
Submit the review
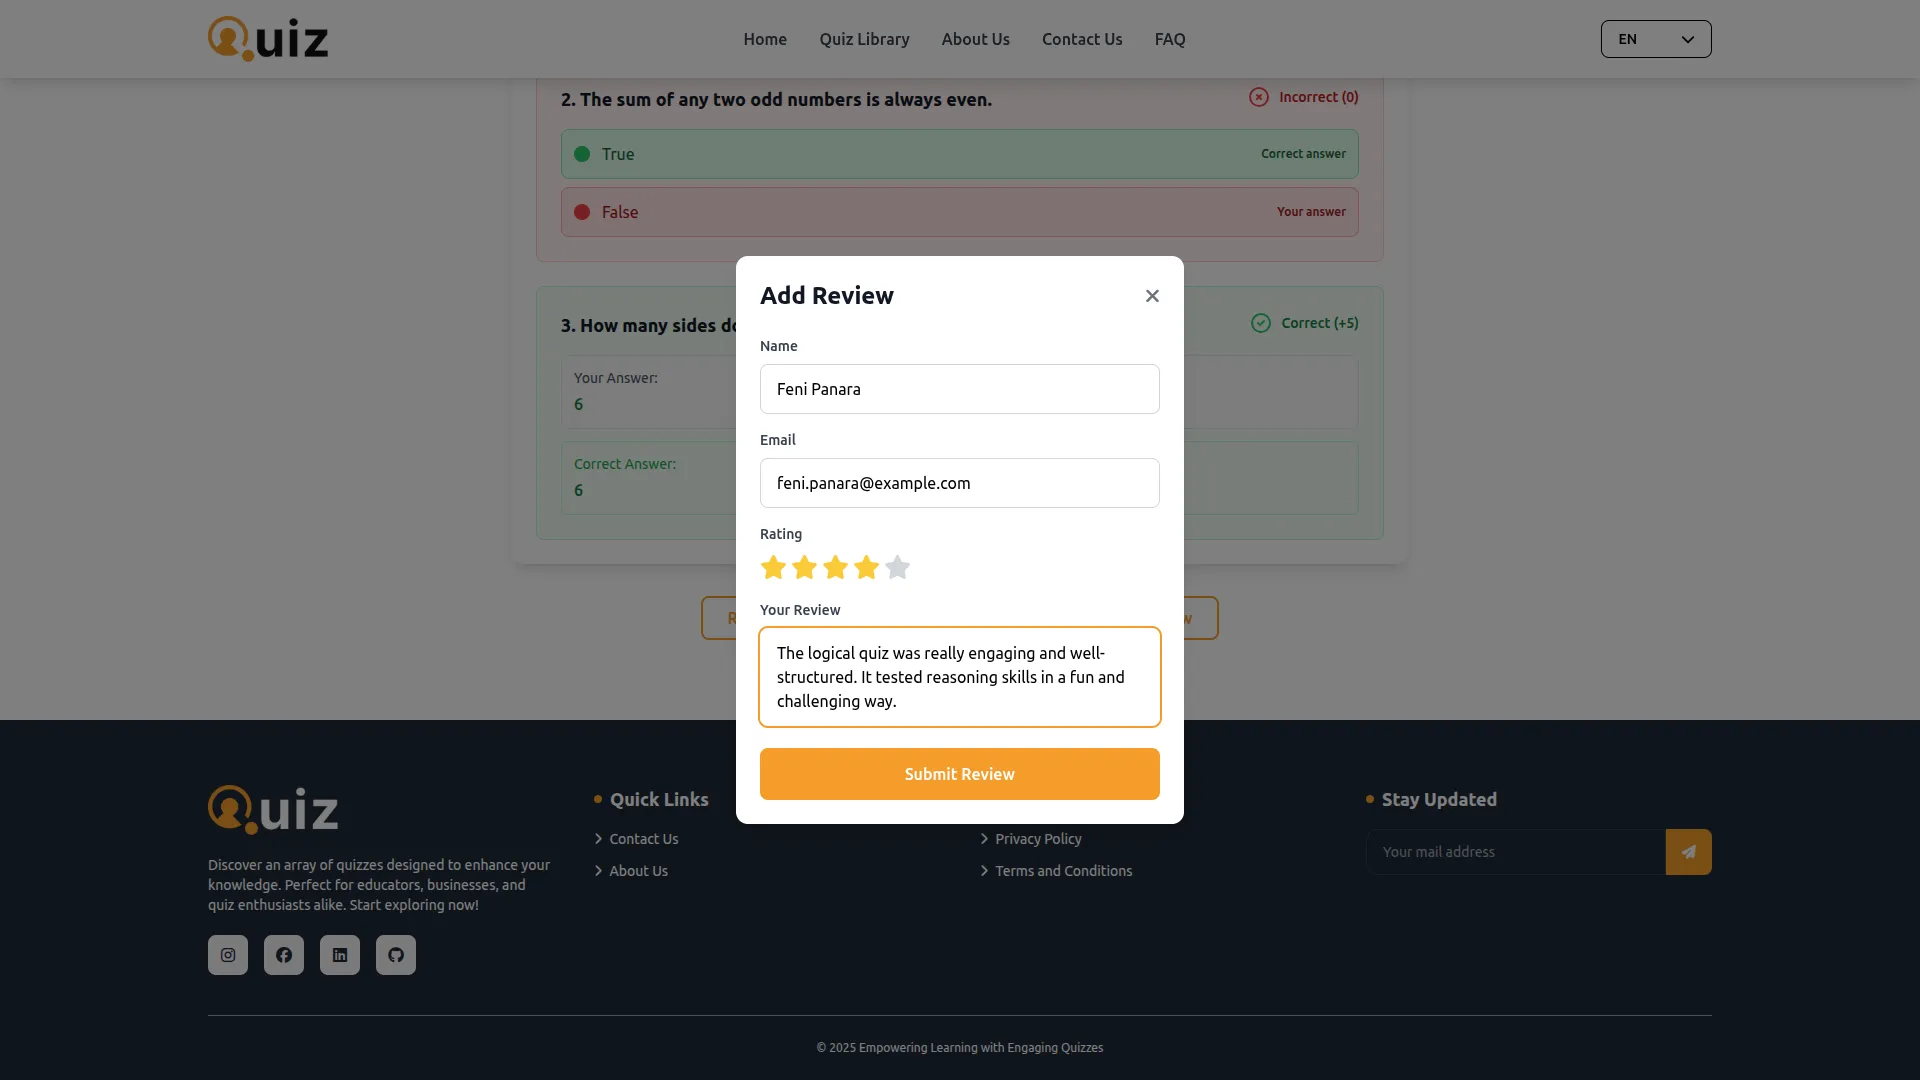click(x=959, y=773)
